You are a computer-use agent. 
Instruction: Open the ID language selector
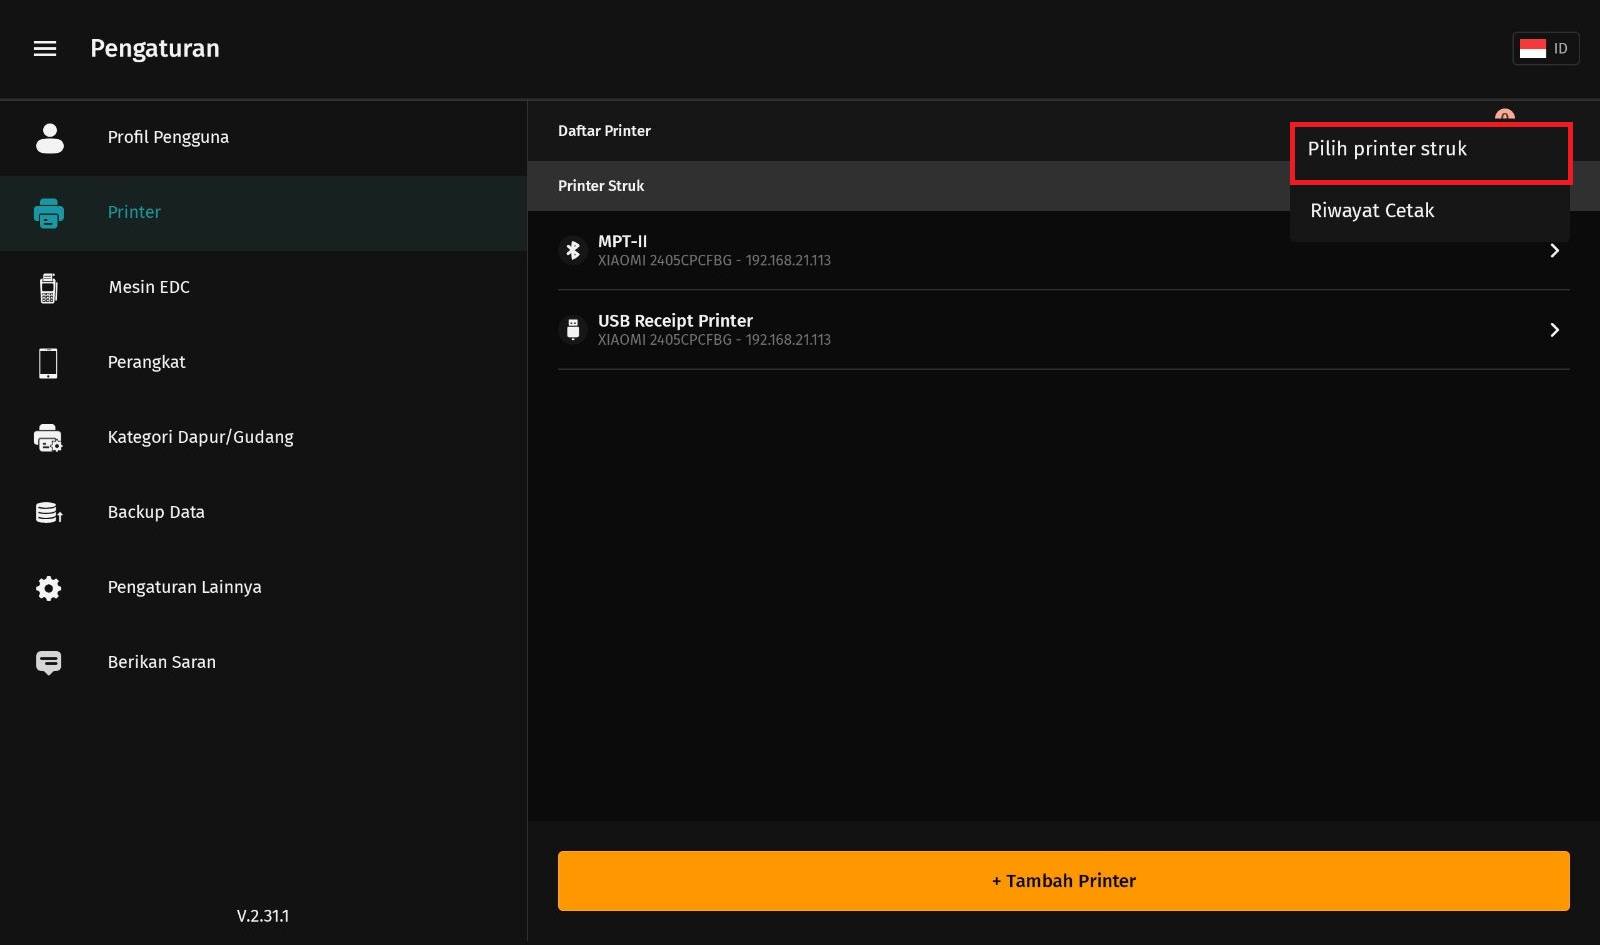(1545, 49)
